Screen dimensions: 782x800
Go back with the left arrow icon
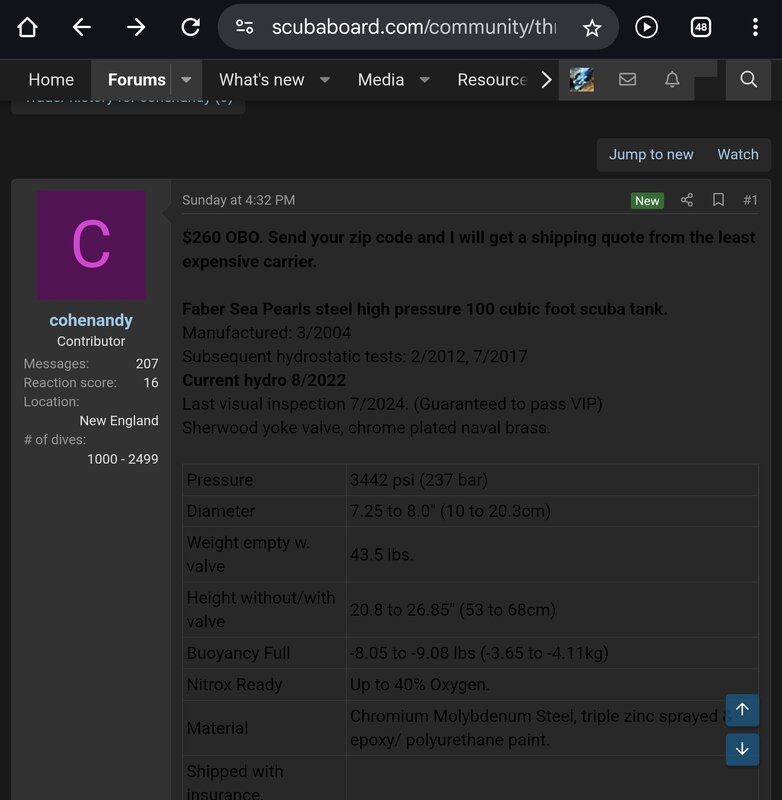coord(82,27)
